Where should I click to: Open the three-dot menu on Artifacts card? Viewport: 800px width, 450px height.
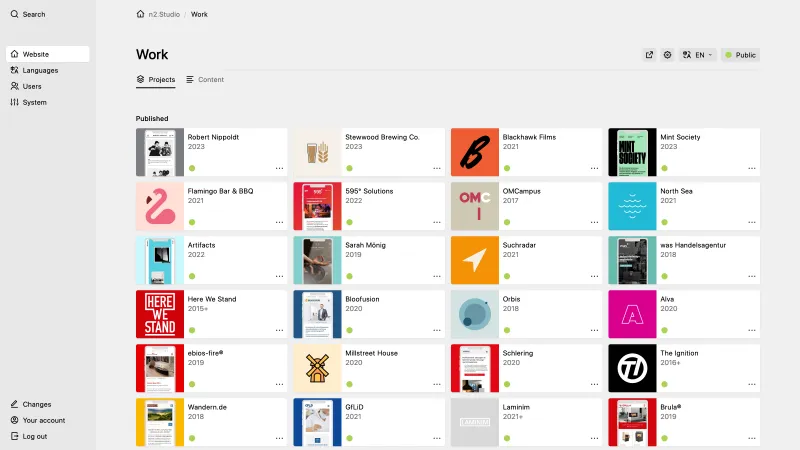click(279, 276)
